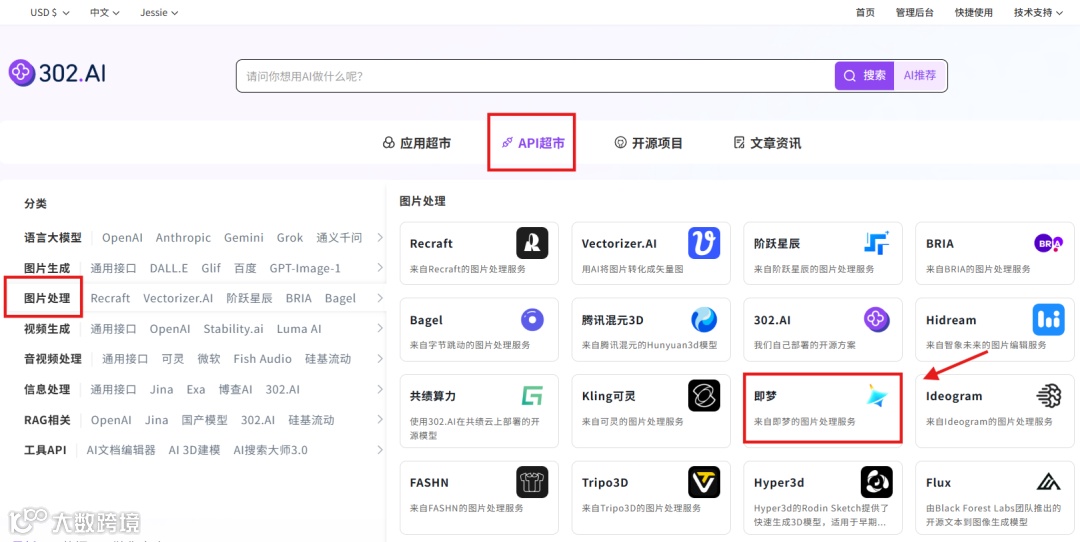Click DALL.E under 图片生成
The height and width of the screenshot is (542, 1080).
[169, 268]
